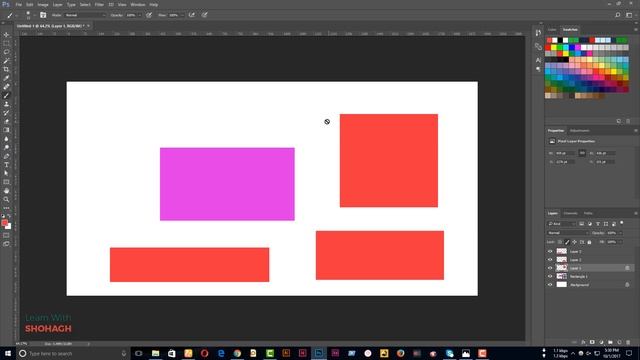Open the layer filter Kind dropdown
This screenshot has width=640, height=360.
pos(561,224)
